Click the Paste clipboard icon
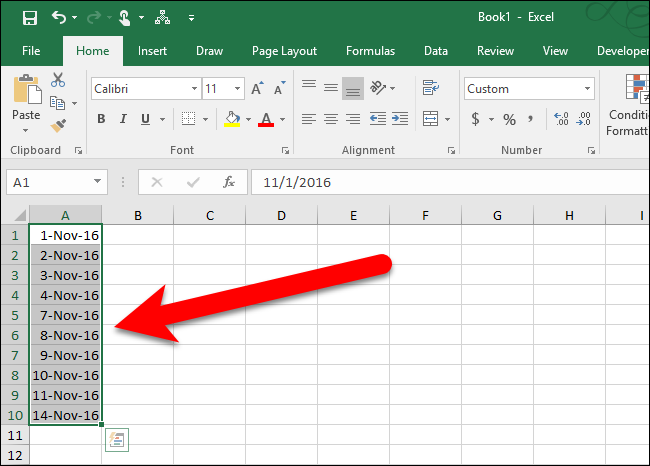This screenshot has width=650, height=466. click(x=27, y=90)
